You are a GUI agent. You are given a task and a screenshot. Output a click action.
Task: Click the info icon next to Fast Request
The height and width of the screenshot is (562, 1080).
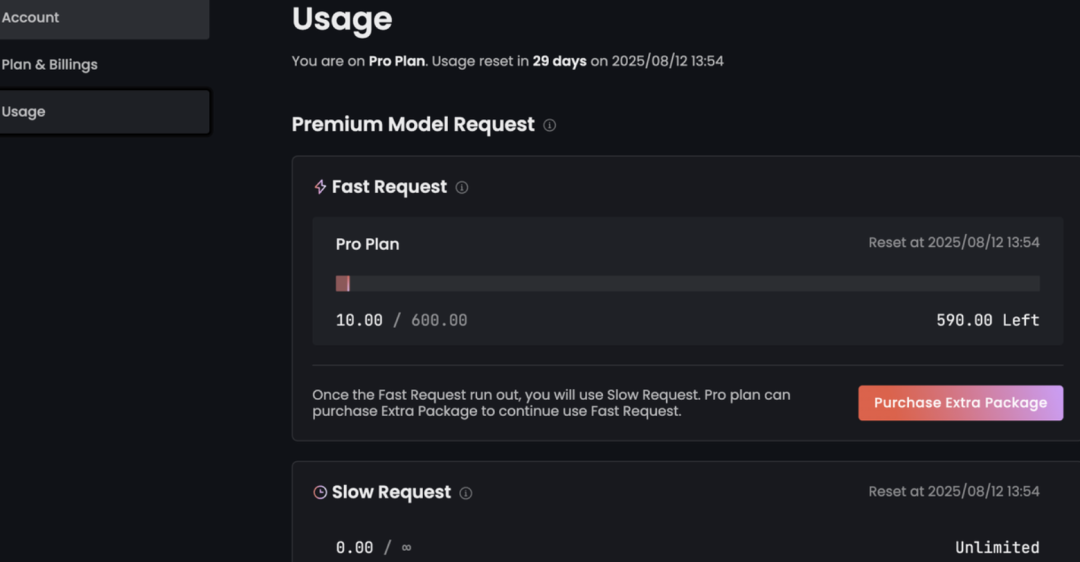click(x=462, y=187)
